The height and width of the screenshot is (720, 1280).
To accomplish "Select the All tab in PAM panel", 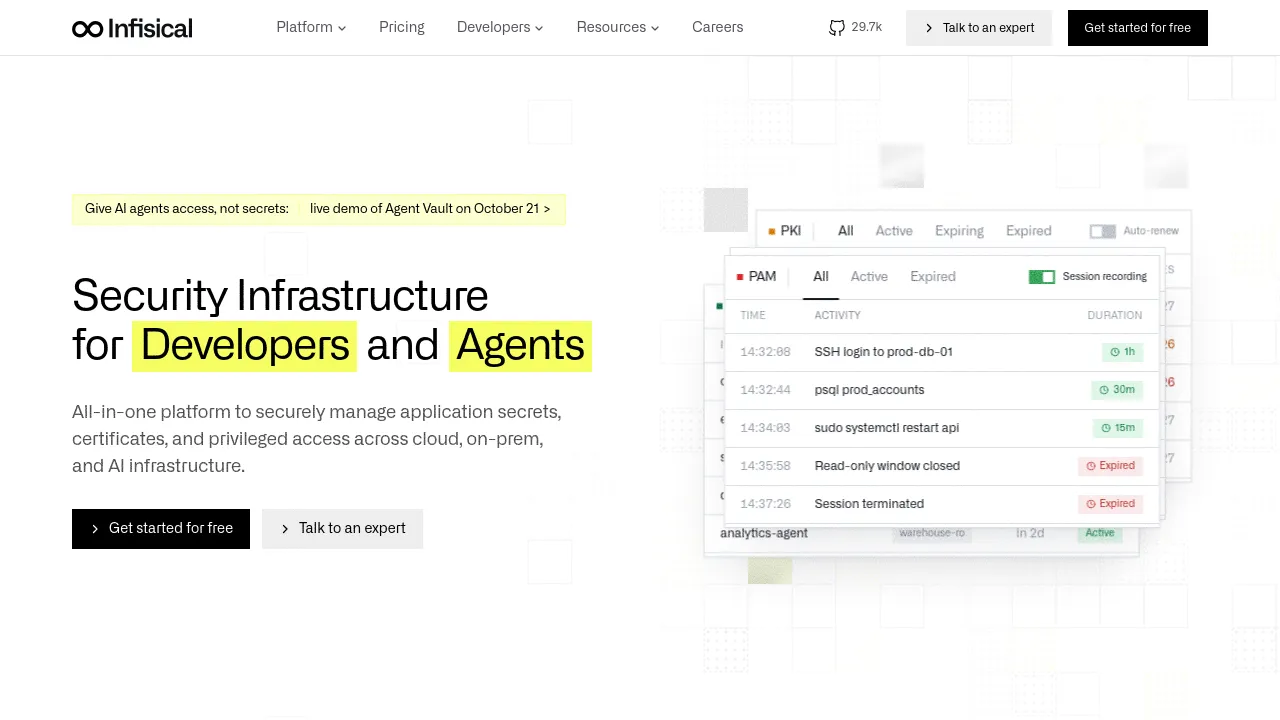I will 821,277.
